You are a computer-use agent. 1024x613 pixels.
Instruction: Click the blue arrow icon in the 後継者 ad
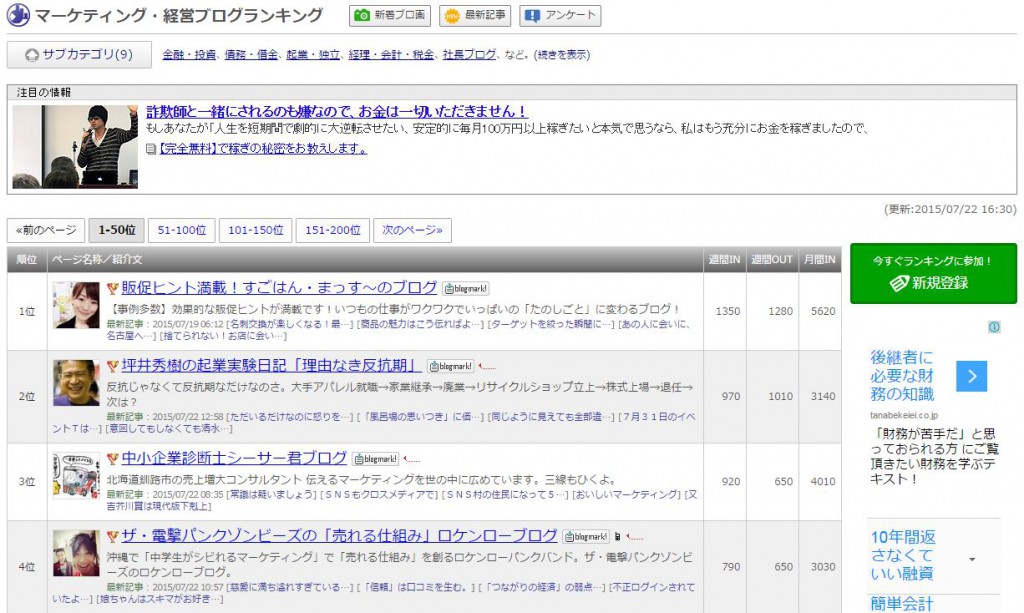(972, 376)
